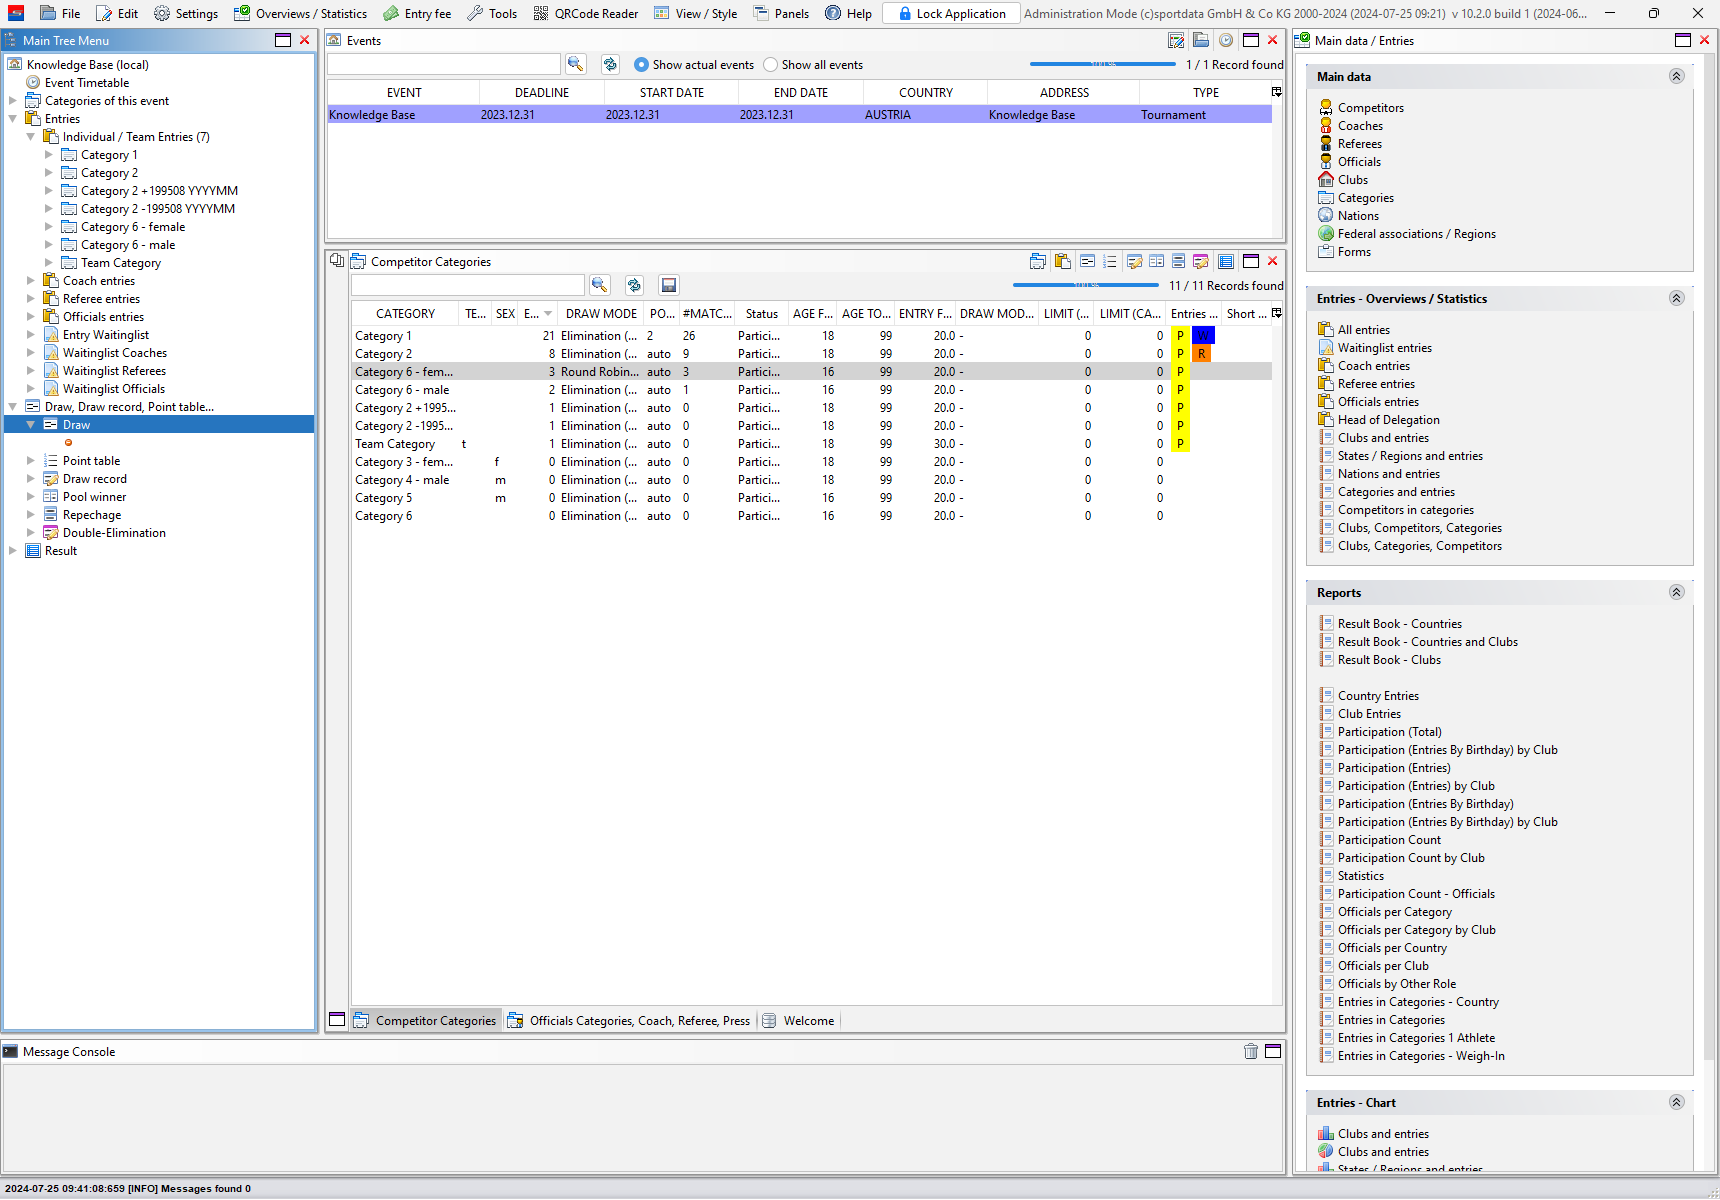Click the calendar edit icon in Events header
The width and height of the screenshot is (1720, 1200).
(x=1176, y=41)
